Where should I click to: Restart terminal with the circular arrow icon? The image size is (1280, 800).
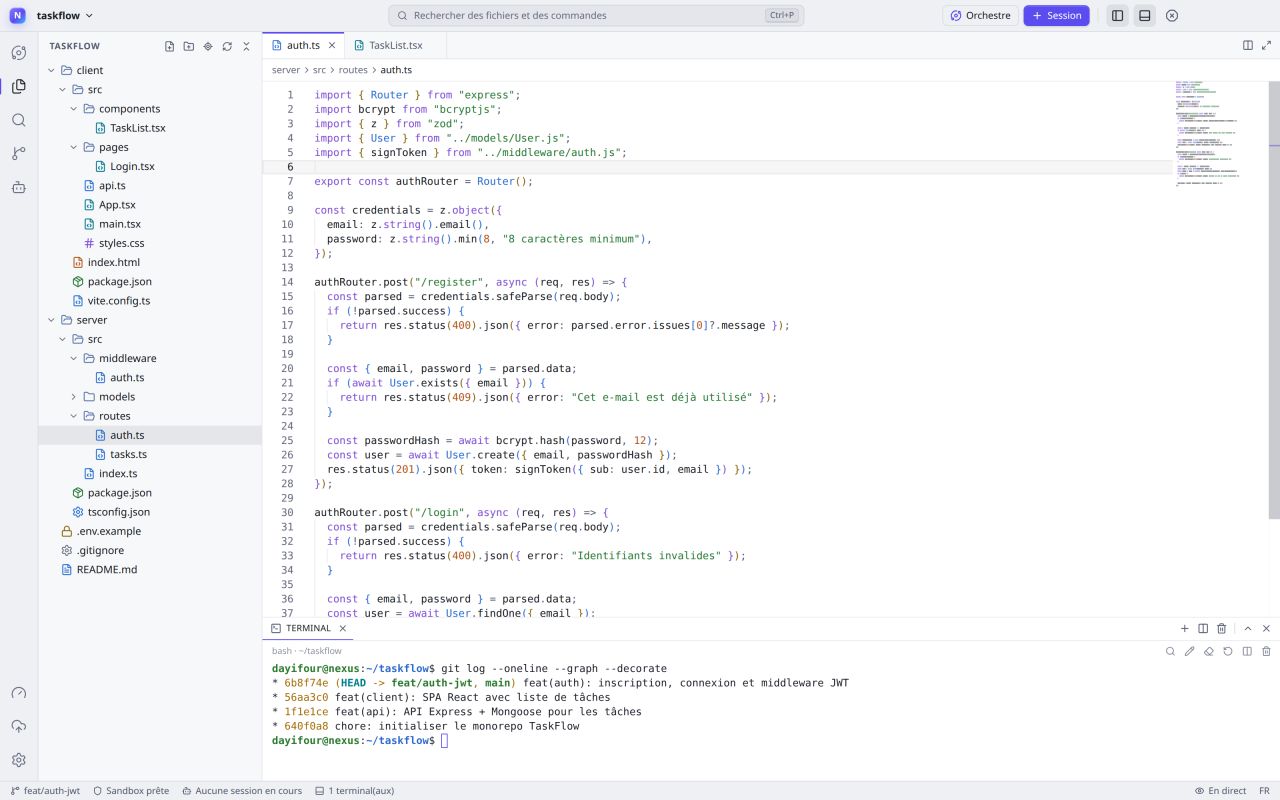(1228, 651)
